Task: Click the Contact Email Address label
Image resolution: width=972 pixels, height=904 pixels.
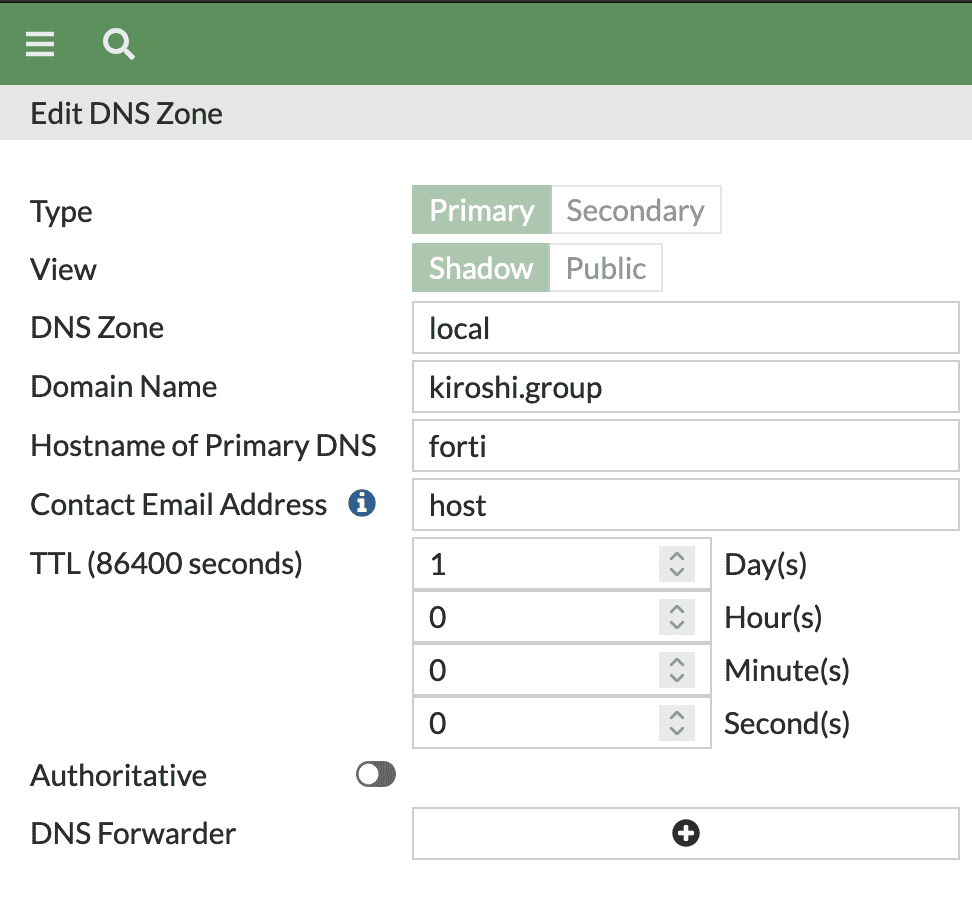Action: point(179,504)
